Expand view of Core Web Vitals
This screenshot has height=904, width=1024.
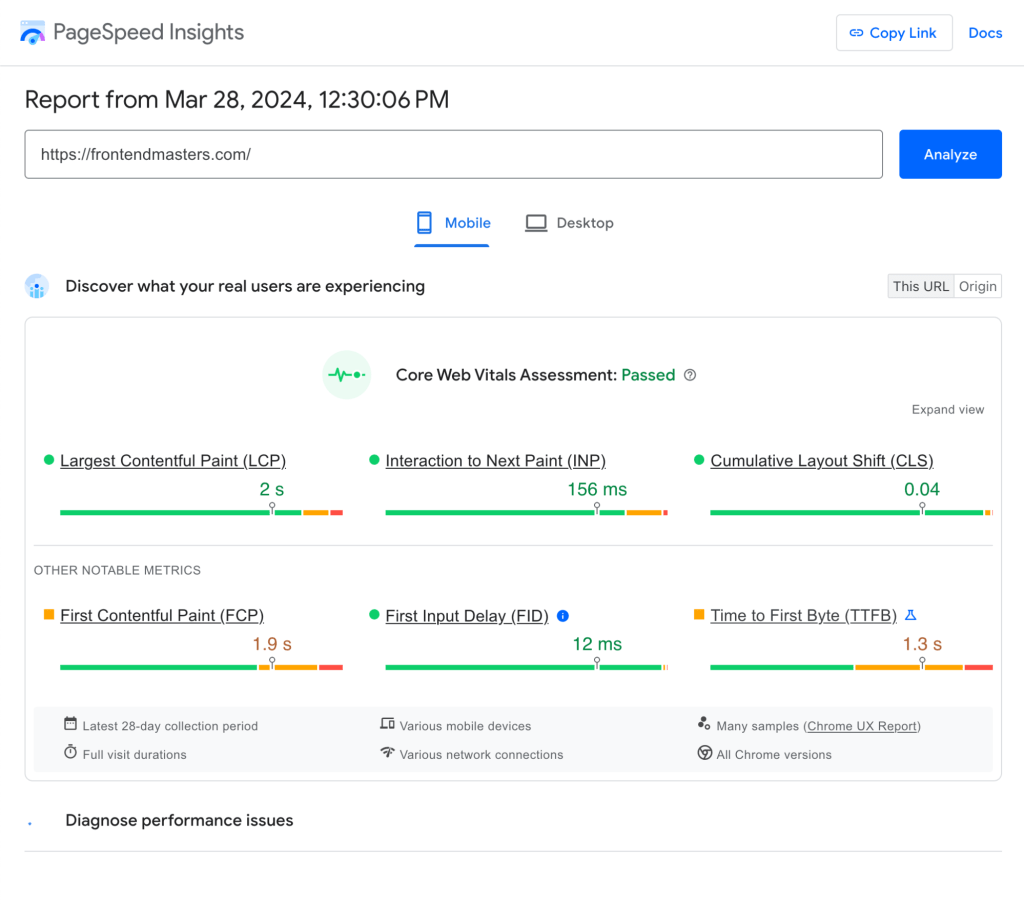[x=948, y=410]
